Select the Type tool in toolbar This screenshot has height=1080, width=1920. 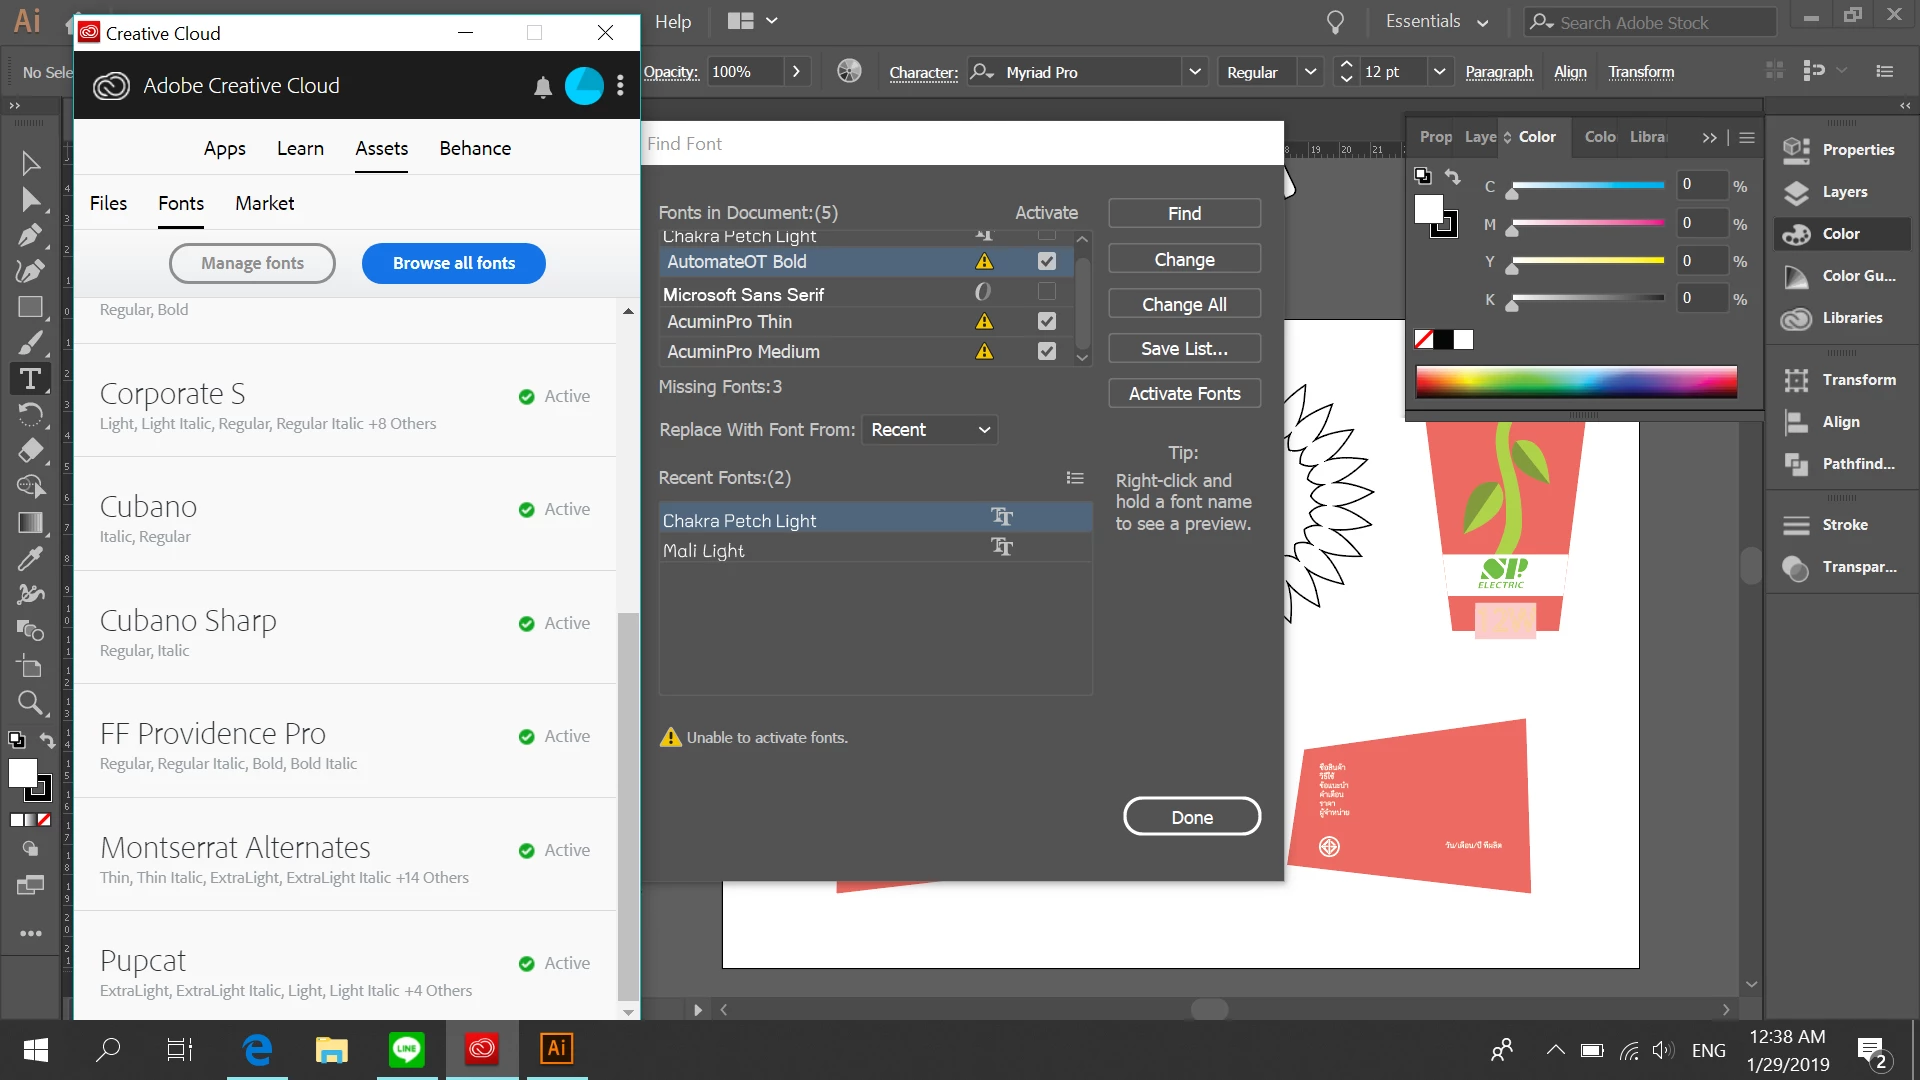[x=30, y=379]
